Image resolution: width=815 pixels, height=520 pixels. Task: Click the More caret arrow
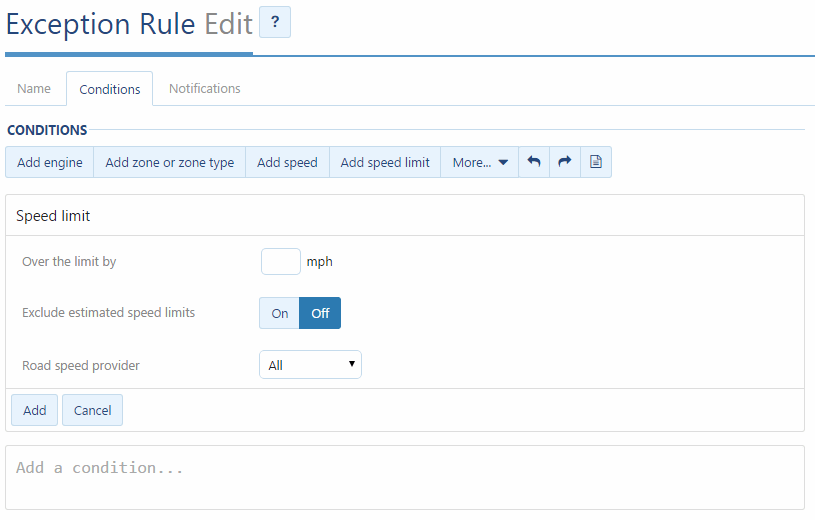pyautogui.click(x=503, y=163)
